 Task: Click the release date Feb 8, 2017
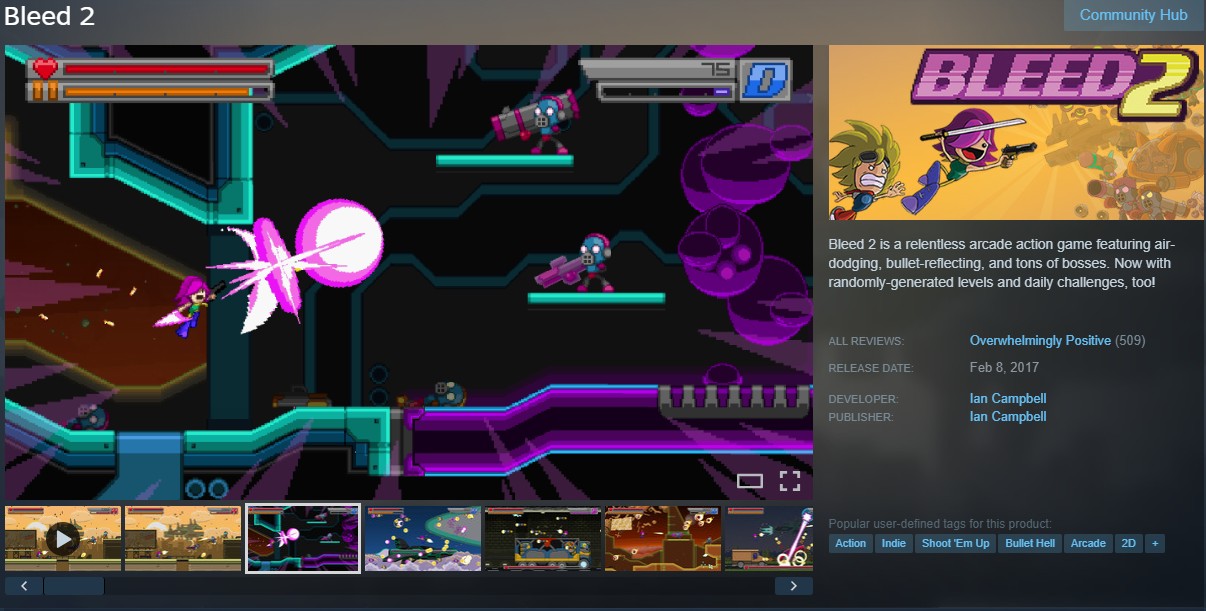(1004, 368)
